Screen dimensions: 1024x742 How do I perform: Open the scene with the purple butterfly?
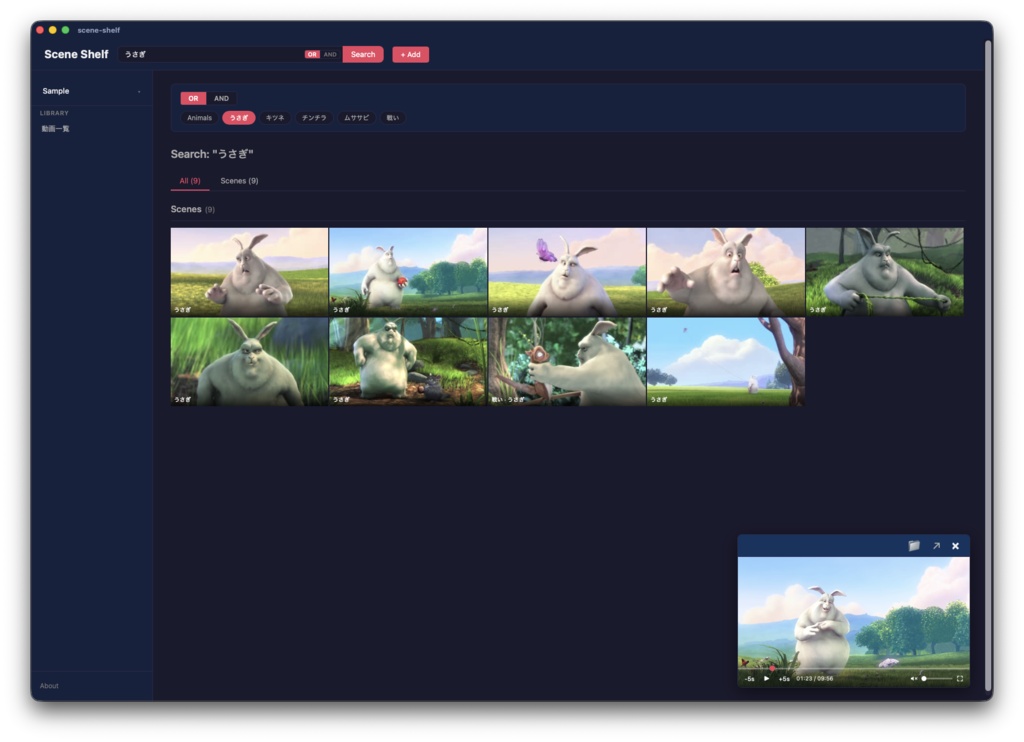pyautogui.click(x=567, y=272)
